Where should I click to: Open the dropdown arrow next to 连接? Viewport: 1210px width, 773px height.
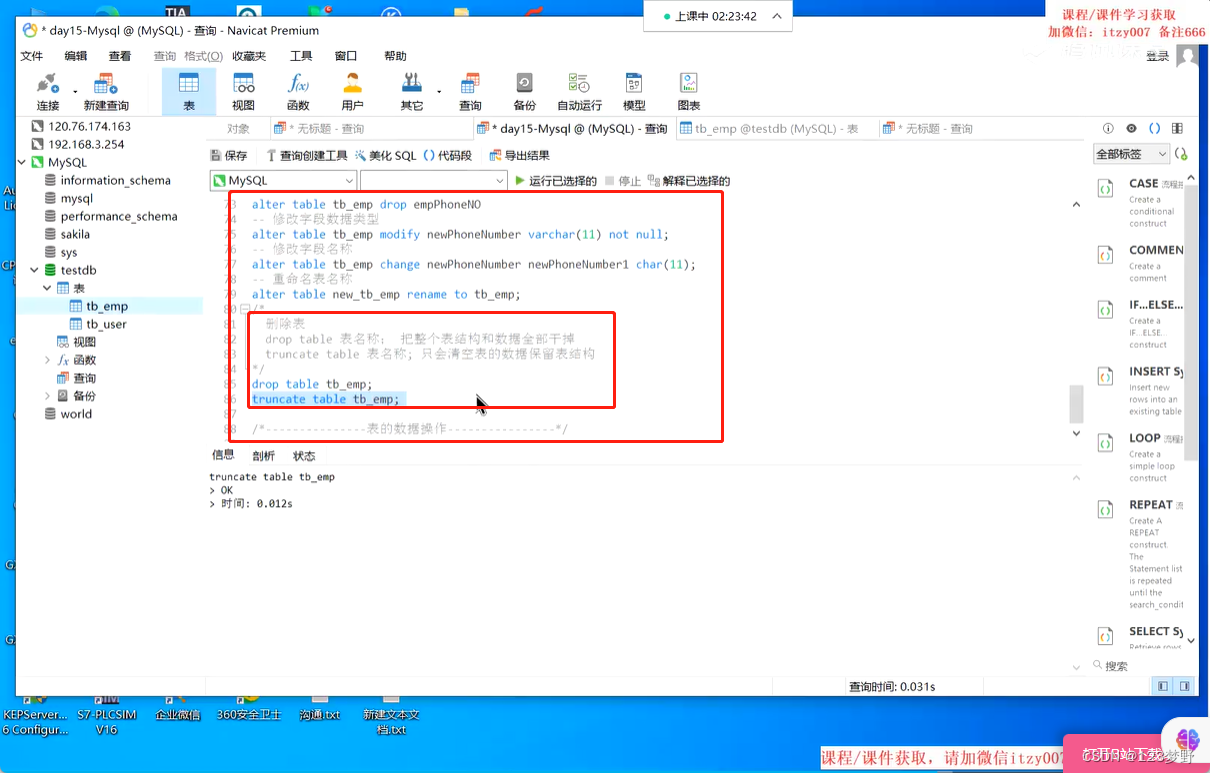[x=75, y=92]
